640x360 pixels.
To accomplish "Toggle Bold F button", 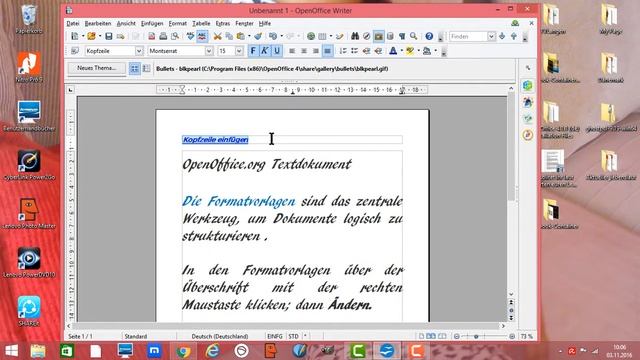I will 253,51.
